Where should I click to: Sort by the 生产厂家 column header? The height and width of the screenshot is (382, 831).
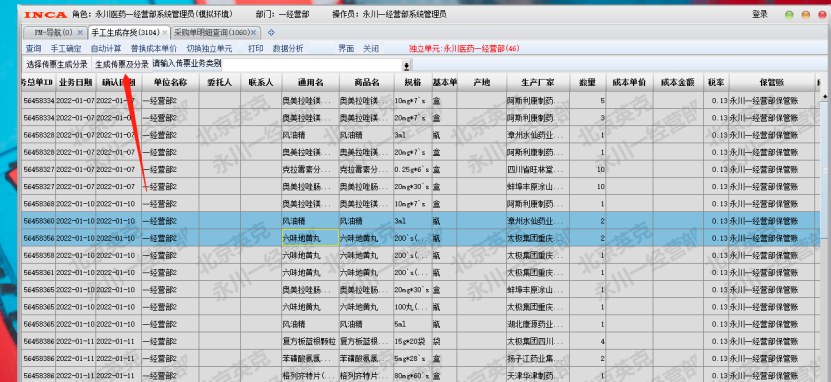click(x=537, y=83)
